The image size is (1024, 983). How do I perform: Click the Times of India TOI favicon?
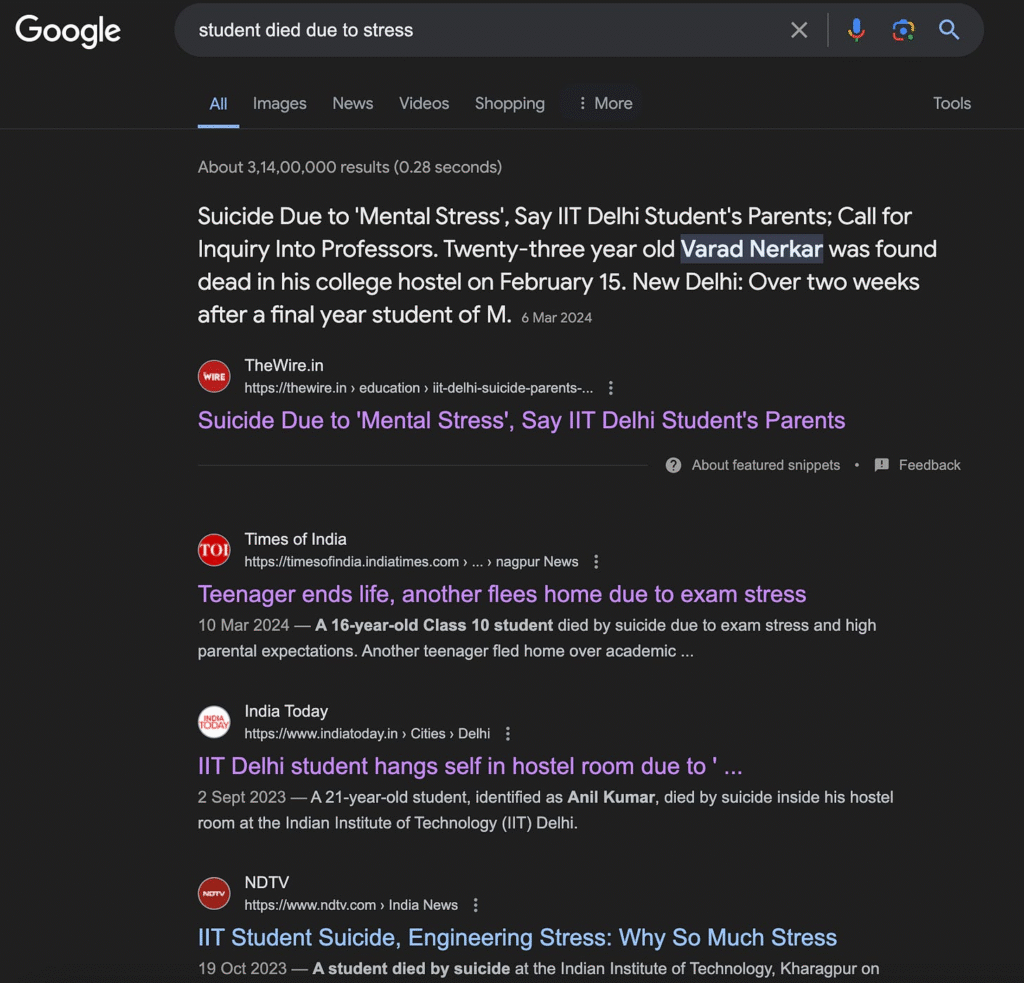214,550
